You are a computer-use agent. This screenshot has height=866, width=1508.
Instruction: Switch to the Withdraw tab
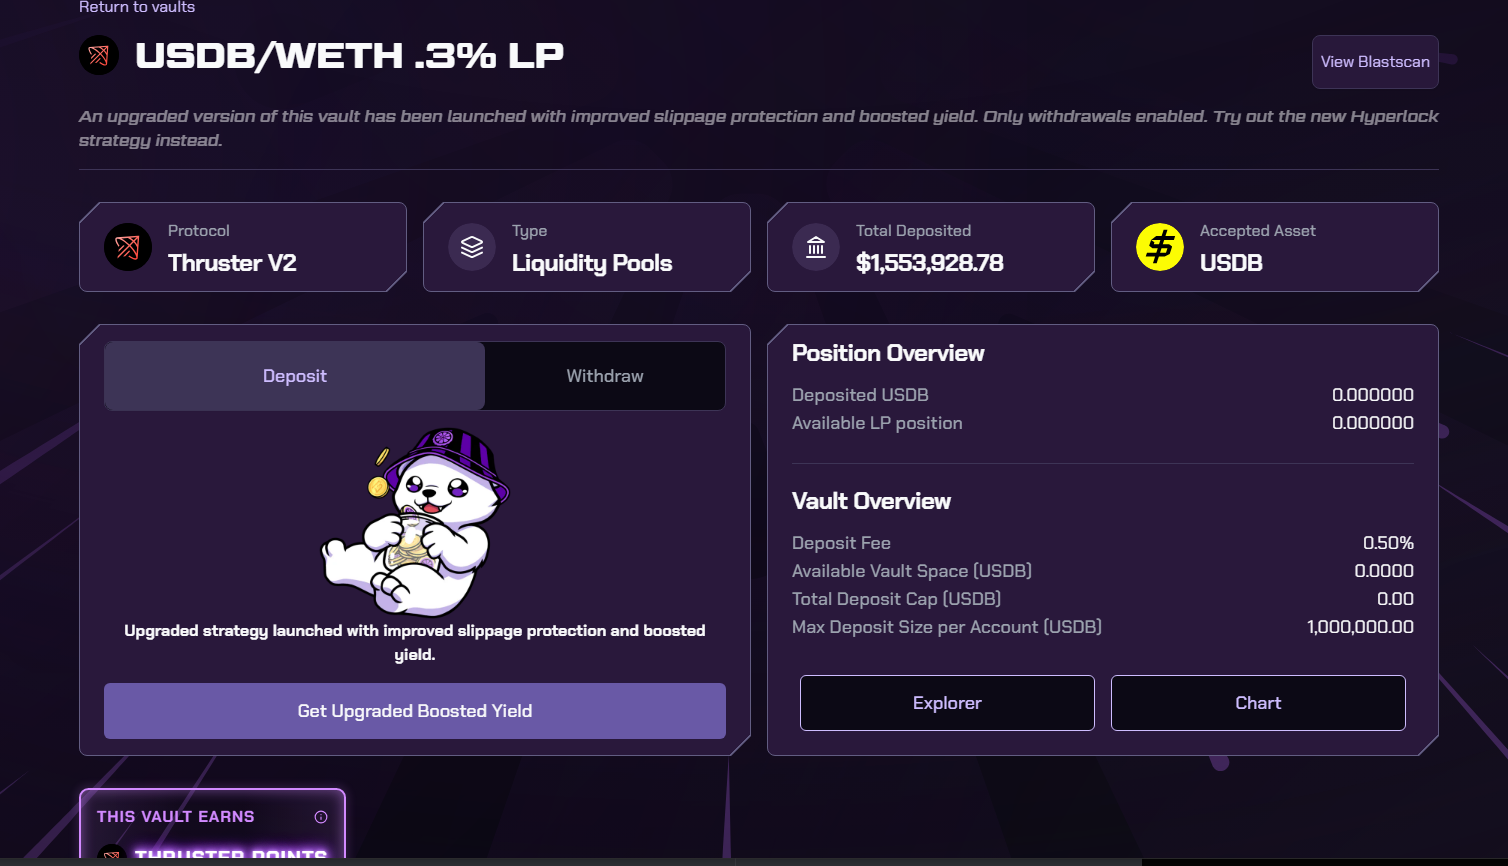tap(605, 376)
